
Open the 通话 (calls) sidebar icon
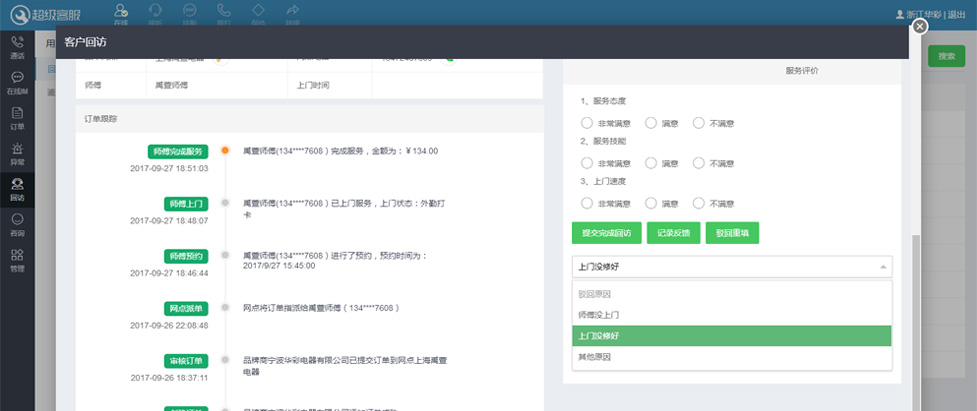pos(17,47)
